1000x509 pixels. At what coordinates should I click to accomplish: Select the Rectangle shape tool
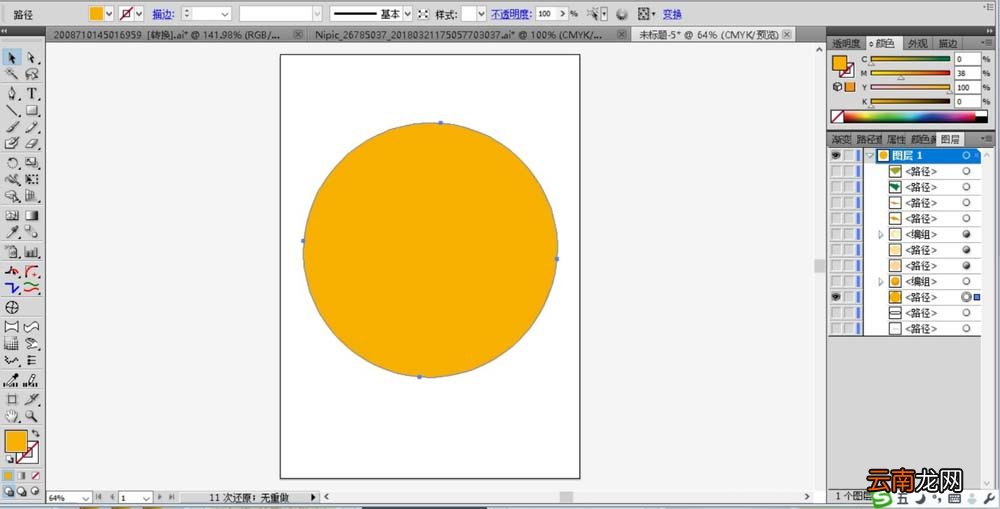pos(32,110)
